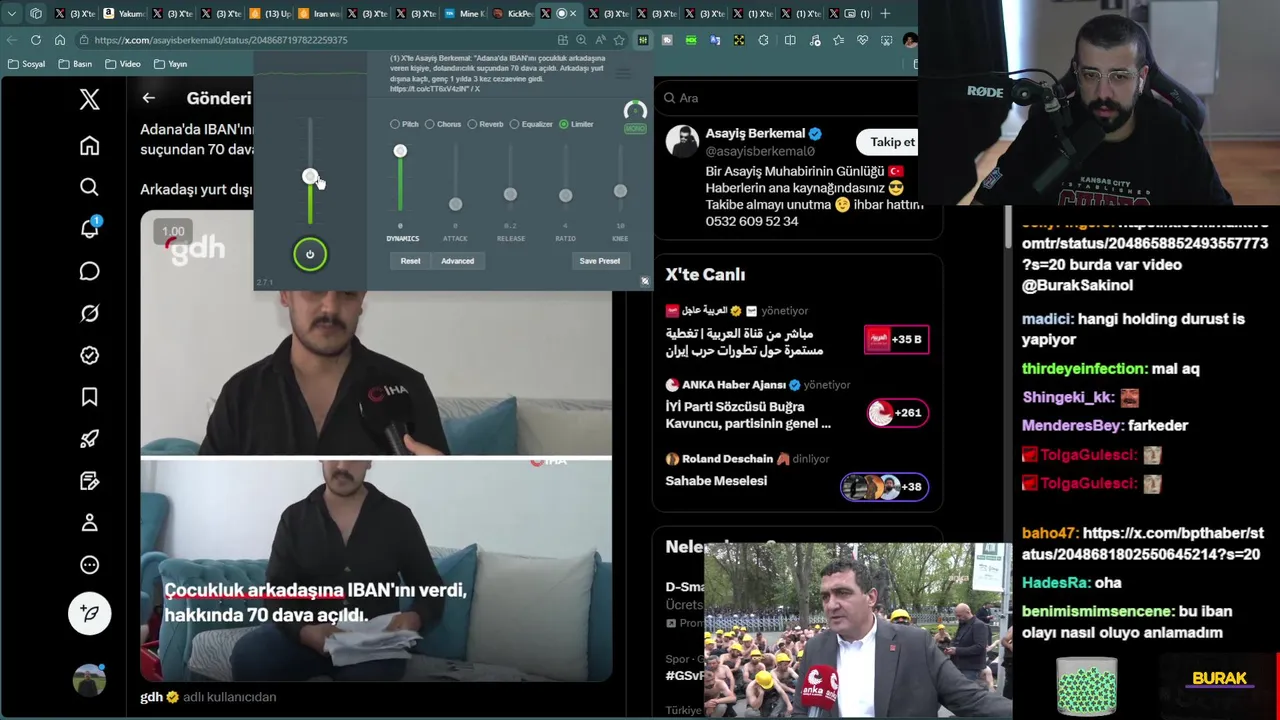Open the browser profile avatar
Image resolution: width=1280 pixels, height=720 pixels.
(909, 40)
